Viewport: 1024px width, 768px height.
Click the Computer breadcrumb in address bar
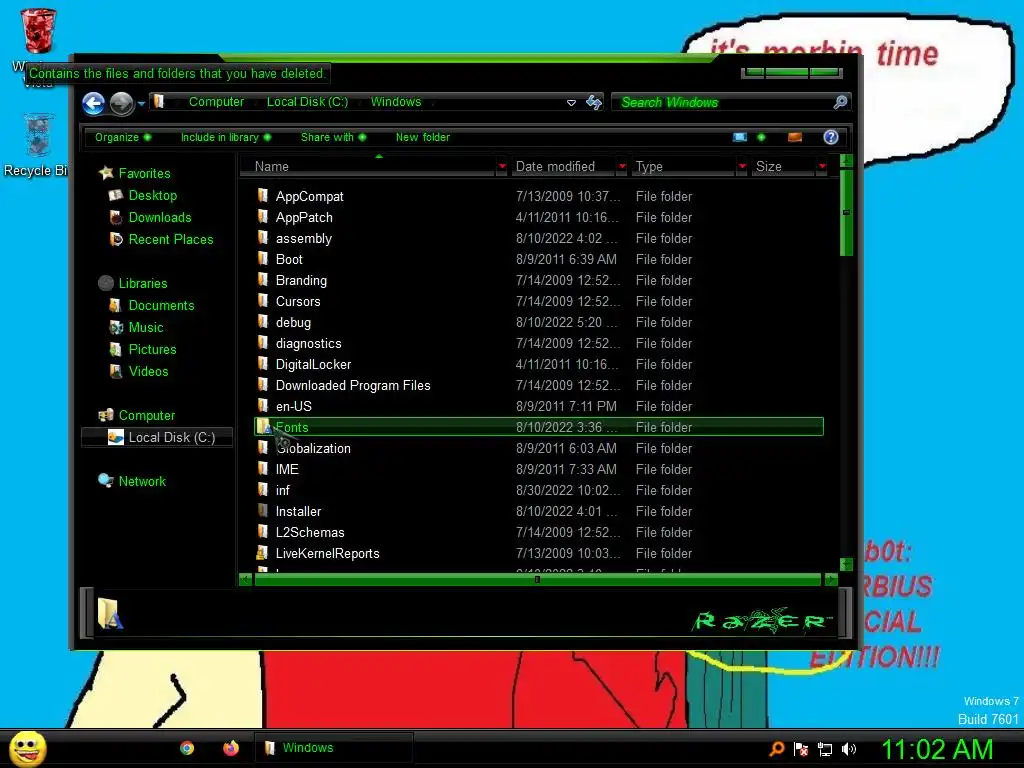216,102
